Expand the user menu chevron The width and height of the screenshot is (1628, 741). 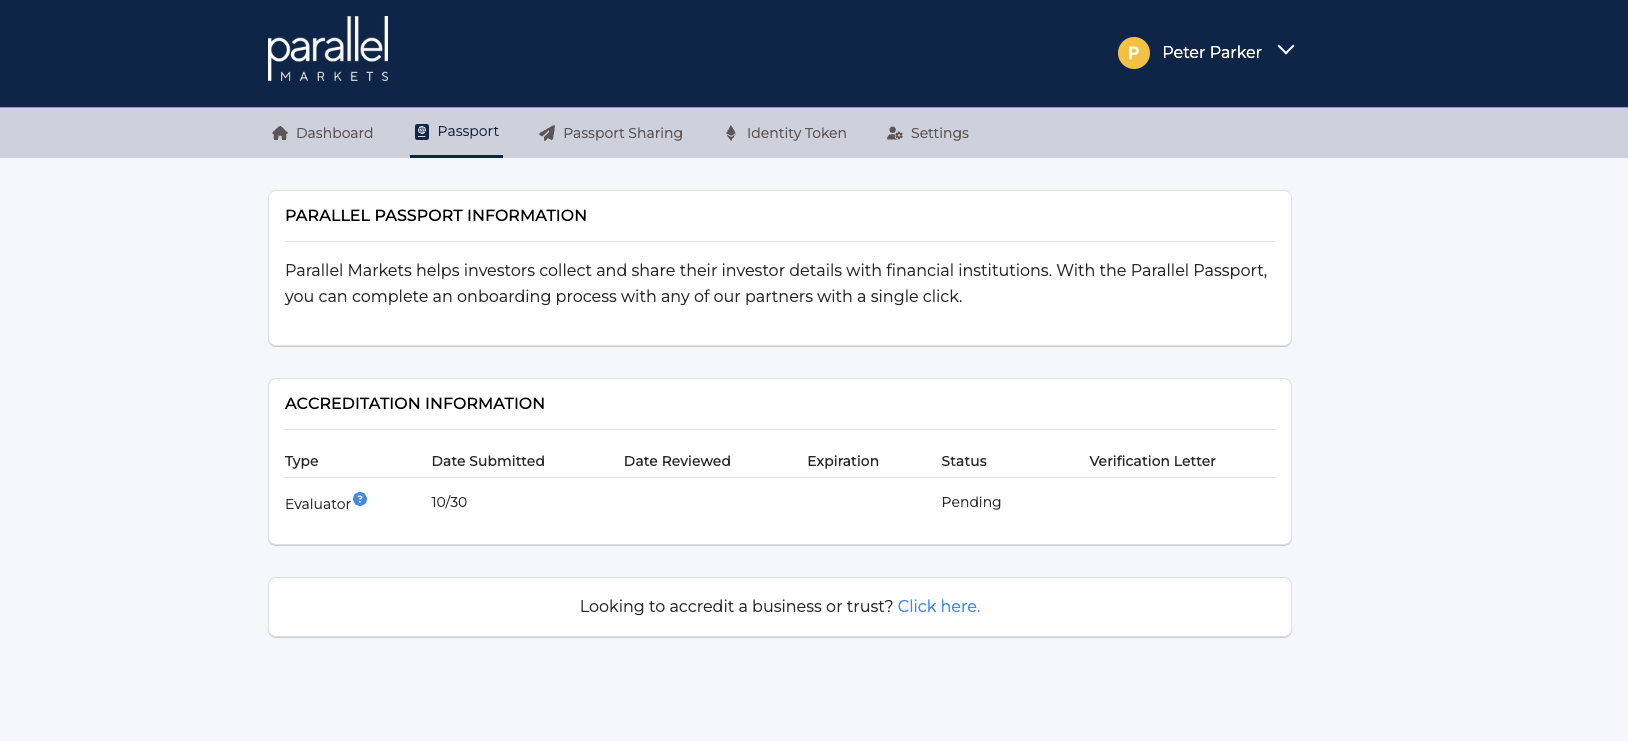pos(1286,50)
